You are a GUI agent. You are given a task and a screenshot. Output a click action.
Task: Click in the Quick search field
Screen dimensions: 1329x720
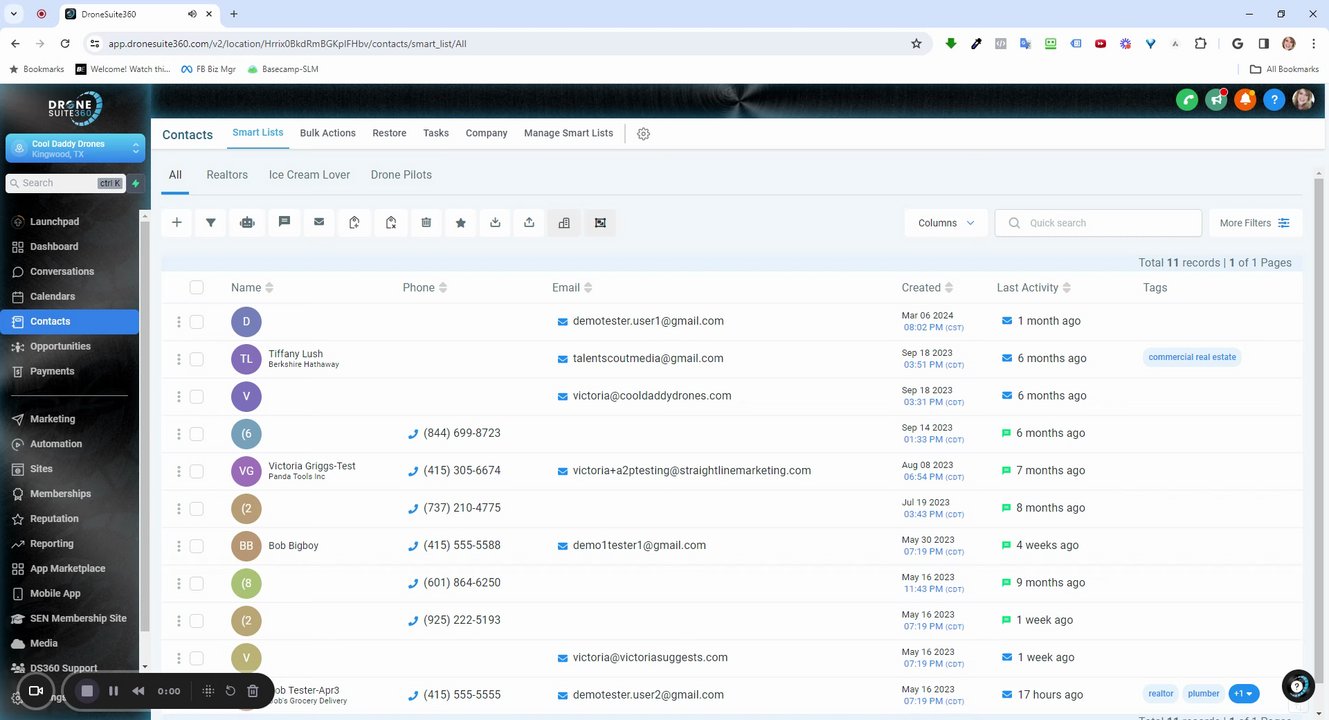tap(1098, 223)
